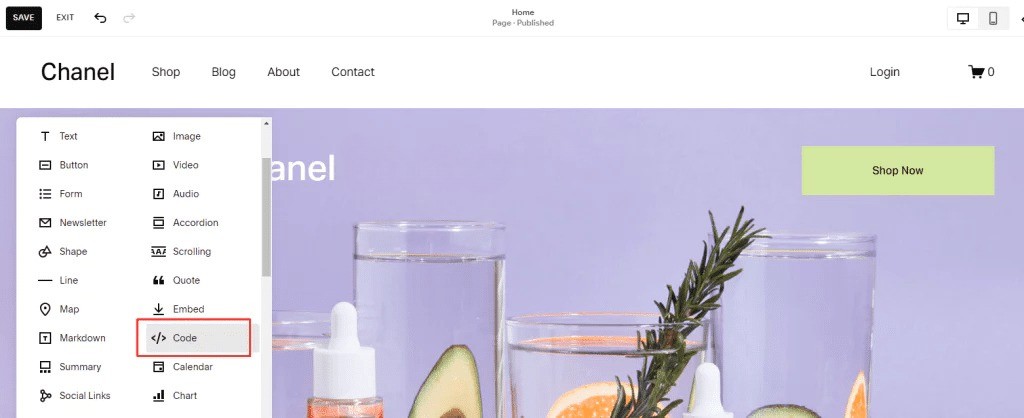
Task: Open the Shop navigation item
Action: click(166, 72)
